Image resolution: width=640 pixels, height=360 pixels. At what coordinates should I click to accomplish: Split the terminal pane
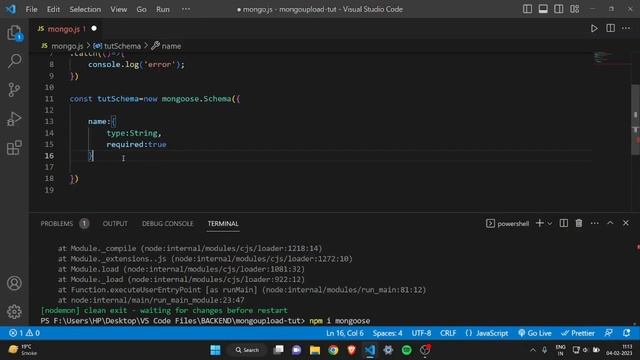pos(564,223)
